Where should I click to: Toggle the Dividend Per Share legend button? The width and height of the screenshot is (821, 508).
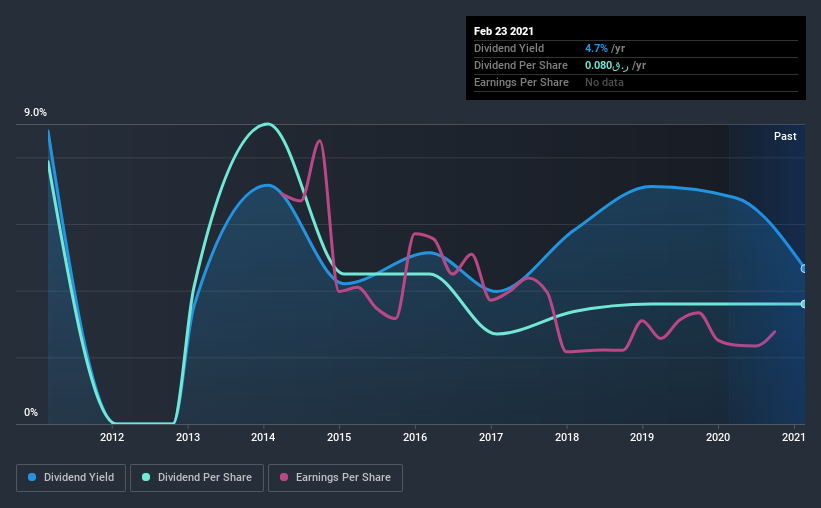tap(197, 478)
